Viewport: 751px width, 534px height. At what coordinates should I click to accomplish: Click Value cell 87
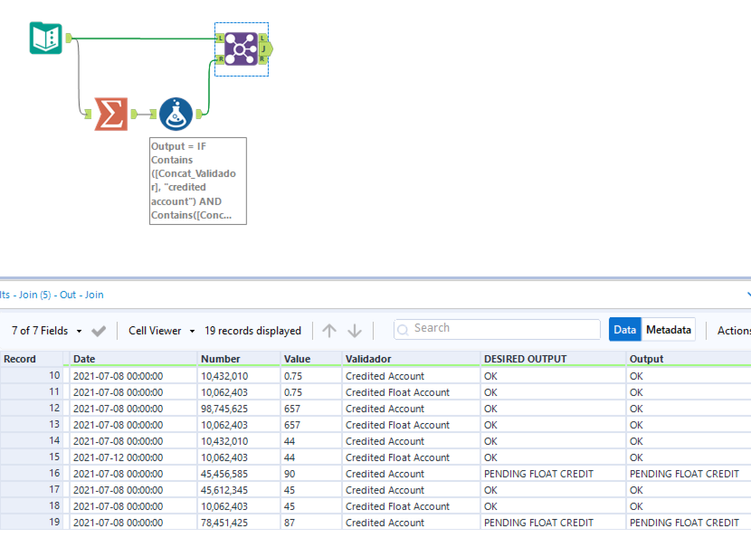[x=311, y=523]
